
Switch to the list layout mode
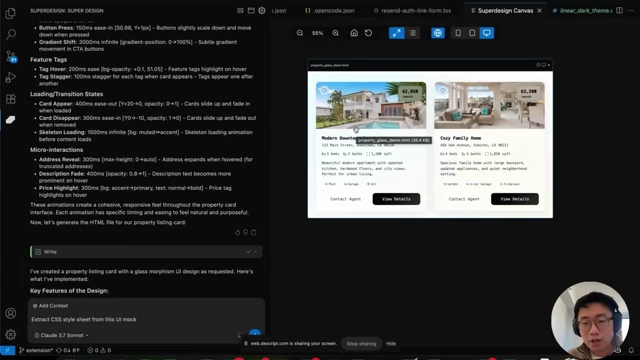(x=413, y=33)
